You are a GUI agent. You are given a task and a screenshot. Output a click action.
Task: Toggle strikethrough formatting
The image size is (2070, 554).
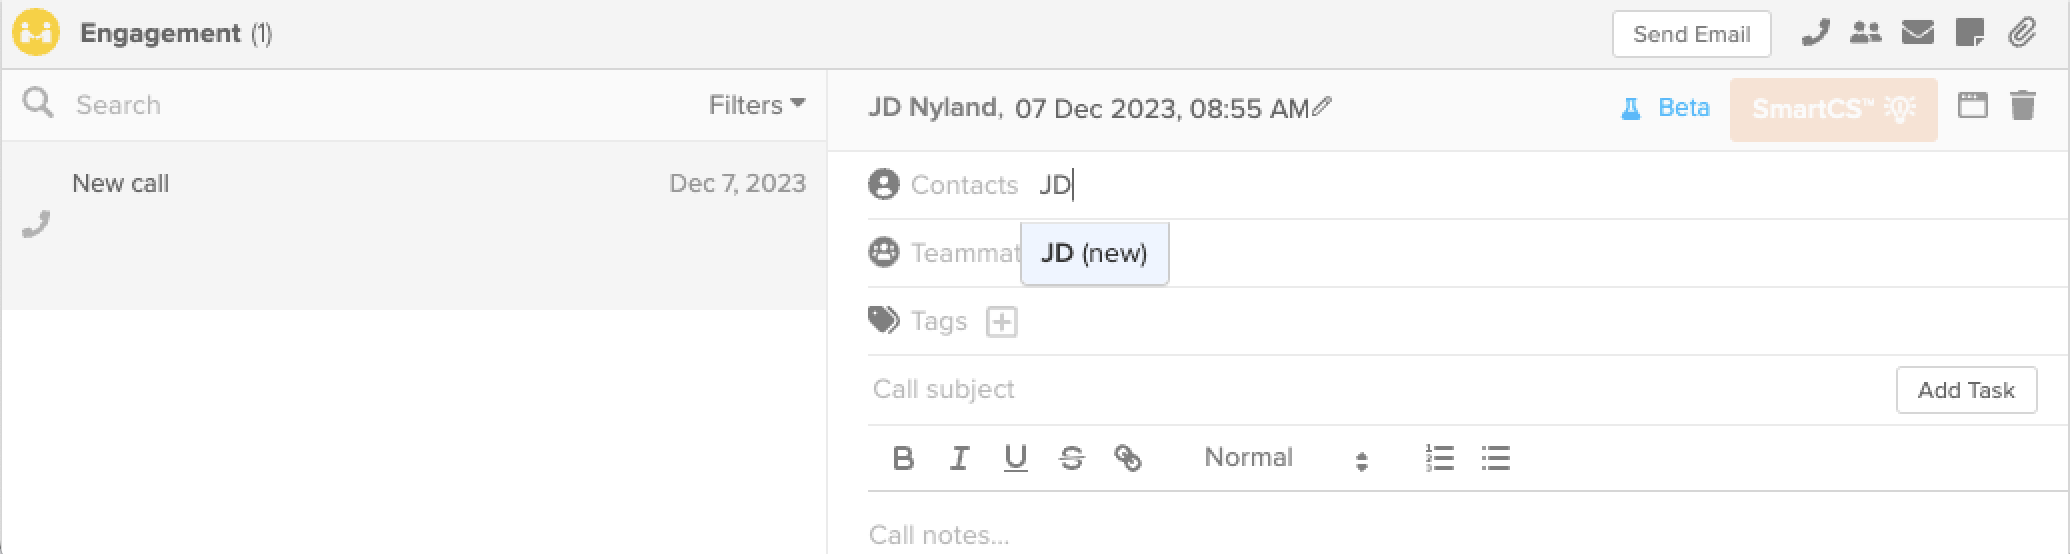click(x=1071, y=458)
